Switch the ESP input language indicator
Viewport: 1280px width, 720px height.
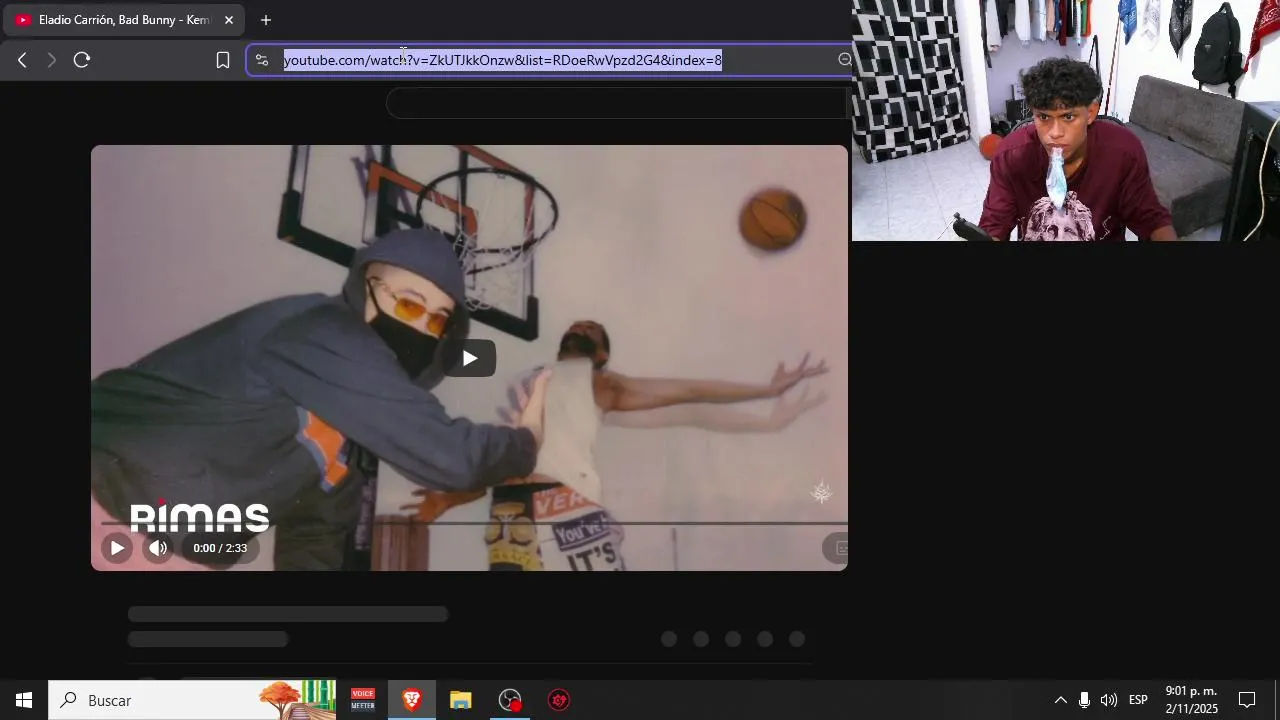(x=1138, y=700)
